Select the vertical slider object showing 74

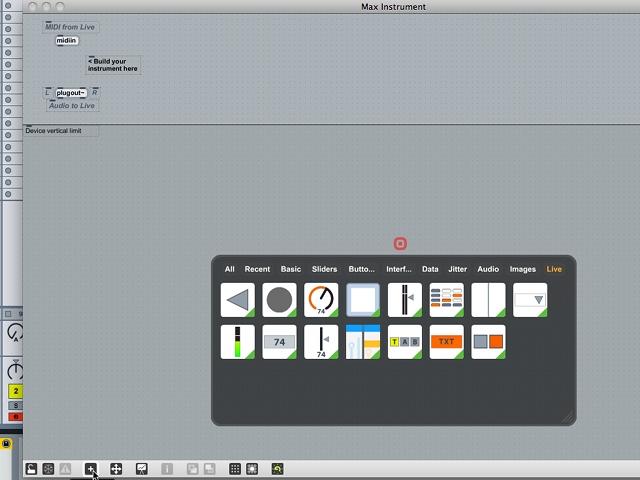click(x=321, y=342)
